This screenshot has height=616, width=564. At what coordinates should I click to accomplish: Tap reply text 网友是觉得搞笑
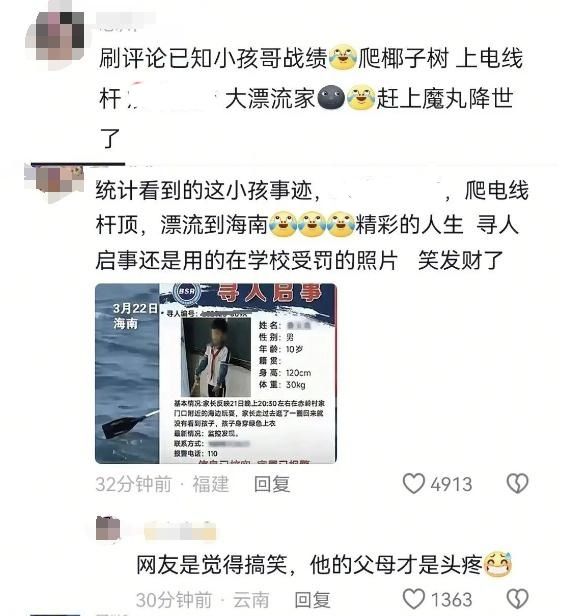point(324,565)
